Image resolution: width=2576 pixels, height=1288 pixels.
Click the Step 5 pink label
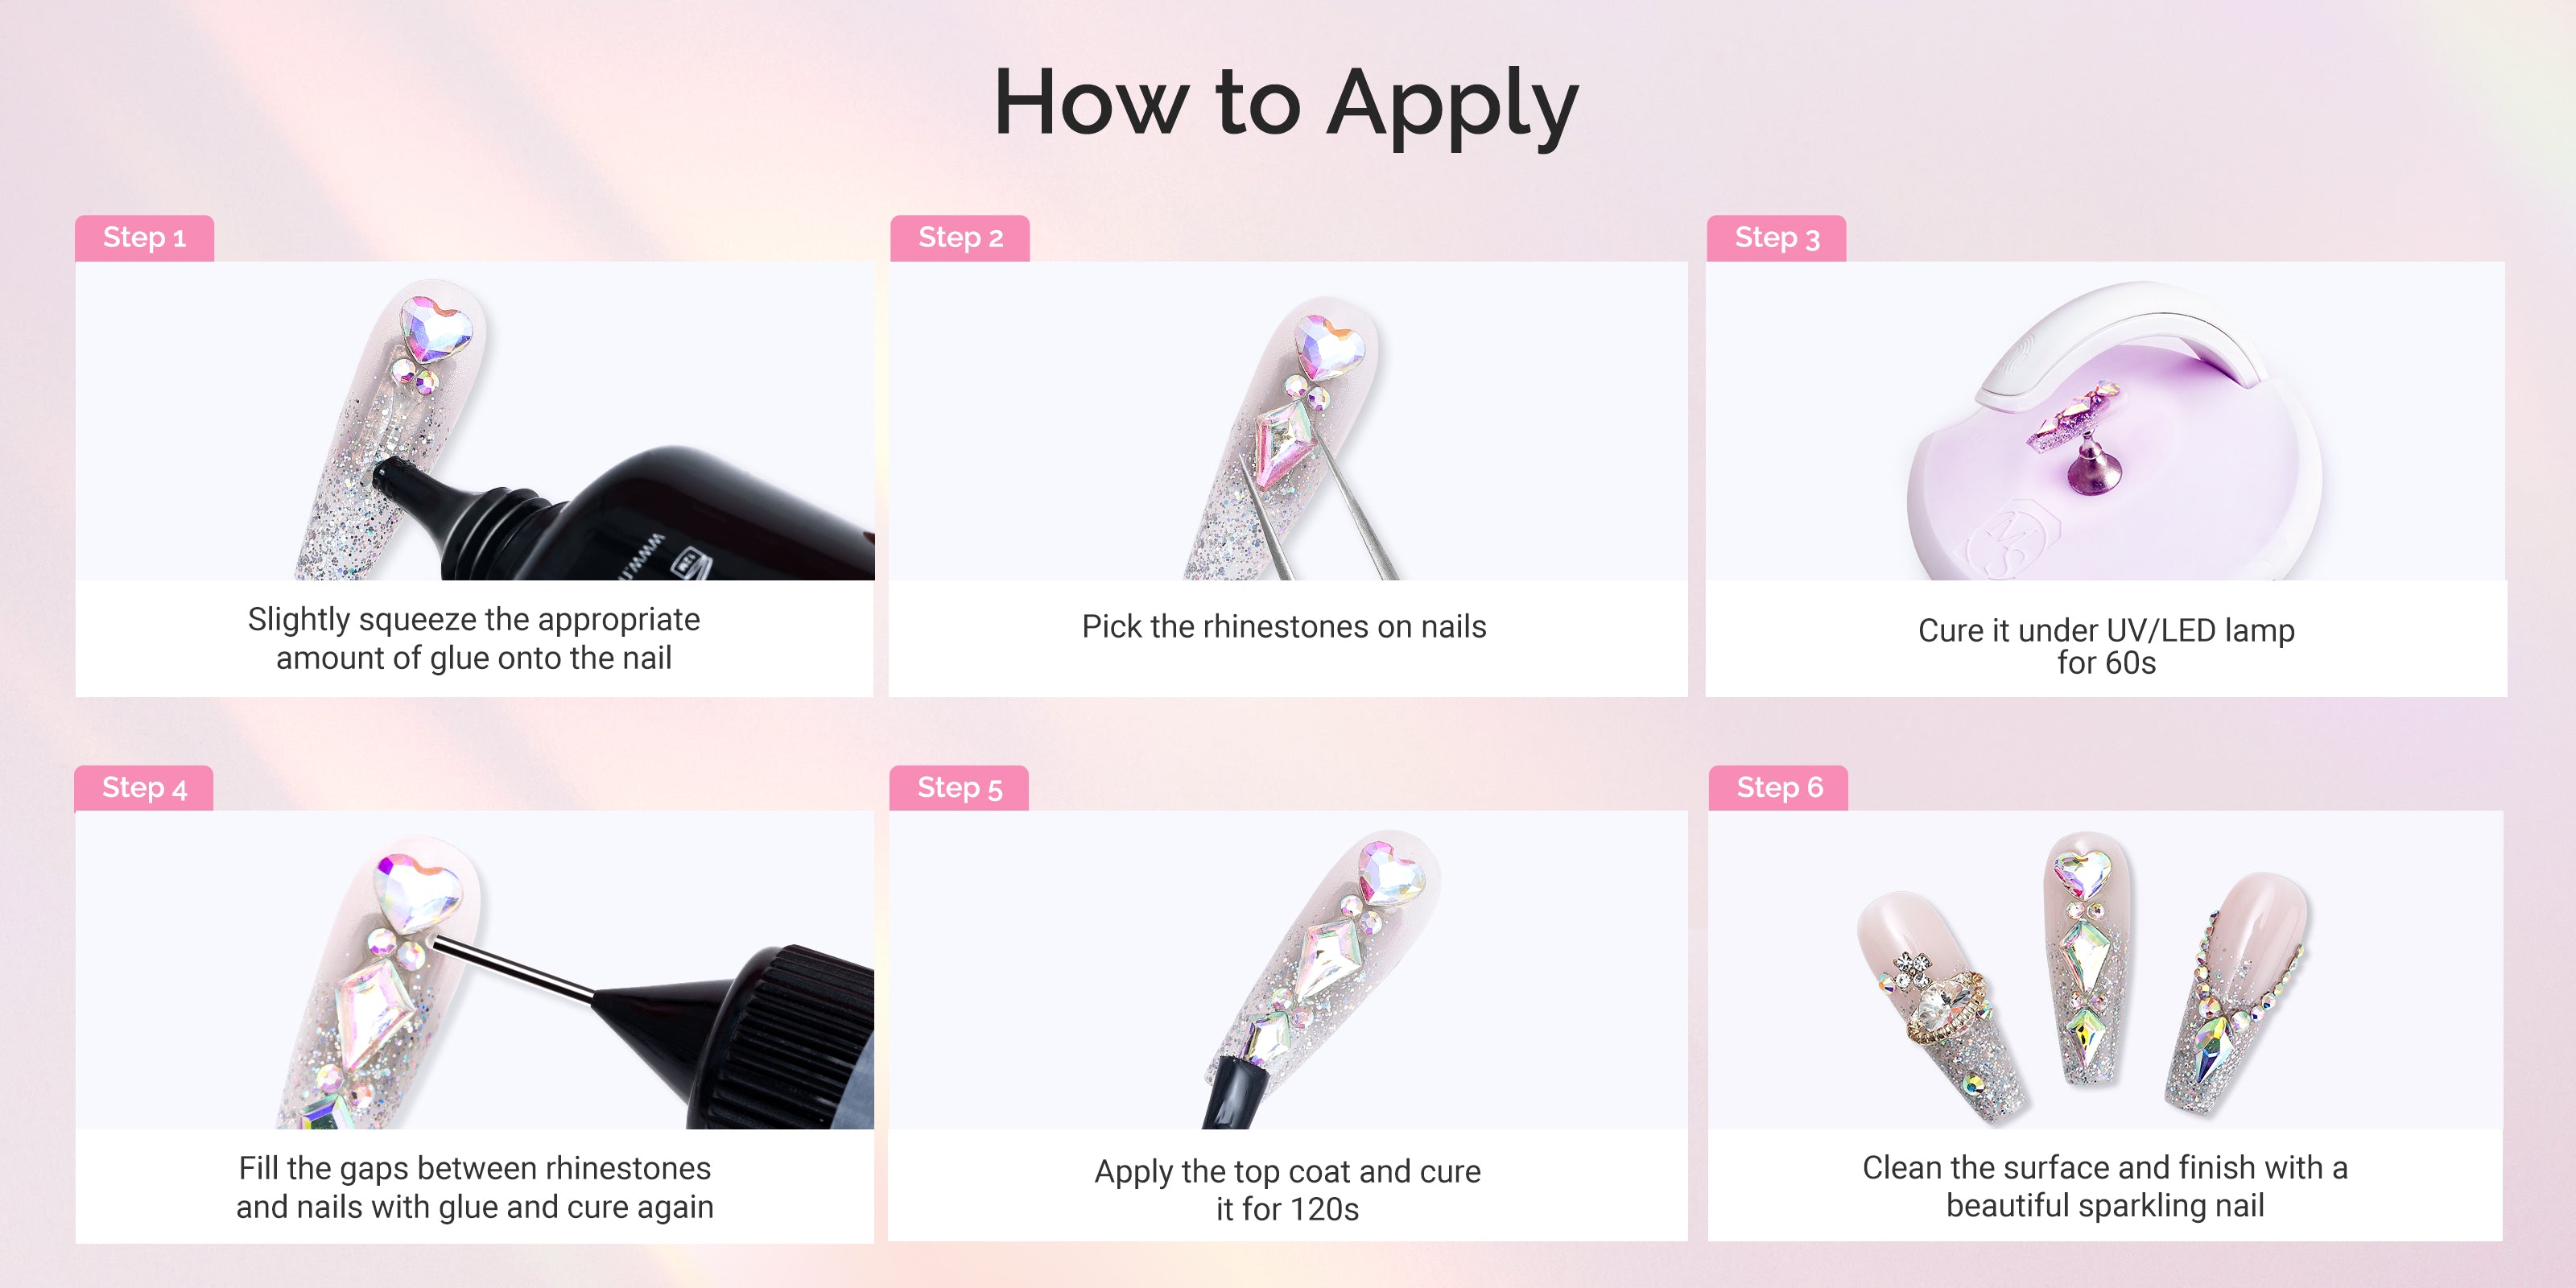click(x=959, y=788)
